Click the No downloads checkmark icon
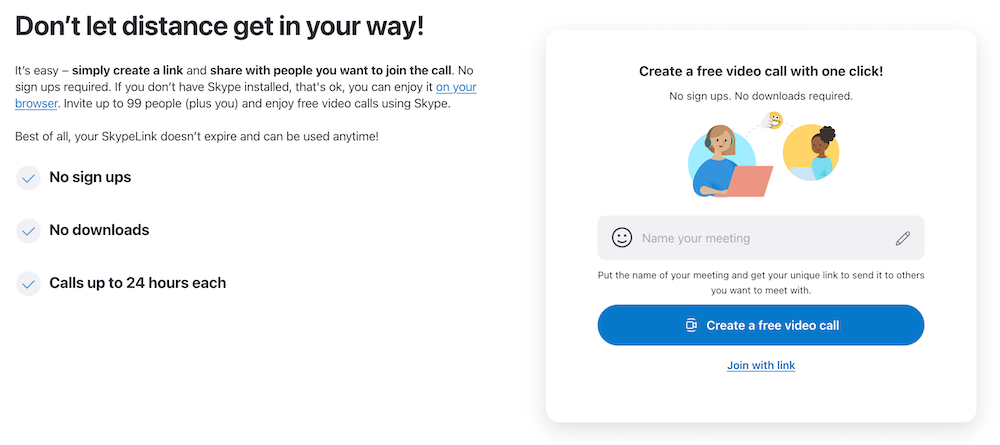The width and height of the screenshot is (1000, 445). click(x=28, y=231)
